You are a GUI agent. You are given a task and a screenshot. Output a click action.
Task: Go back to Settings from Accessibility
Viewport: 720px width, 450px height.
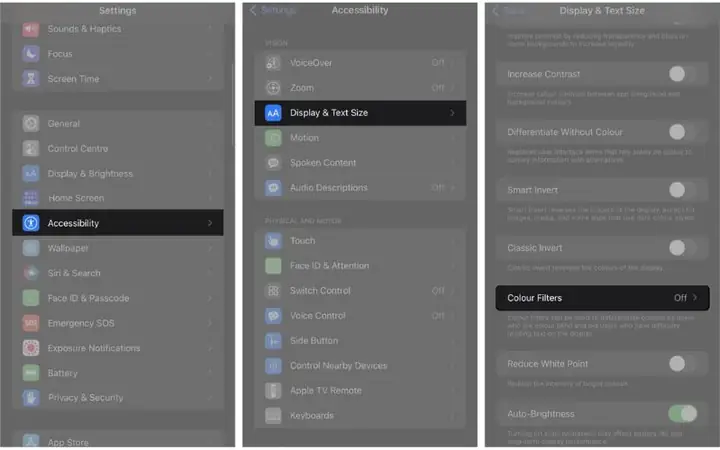click(273, 10)
